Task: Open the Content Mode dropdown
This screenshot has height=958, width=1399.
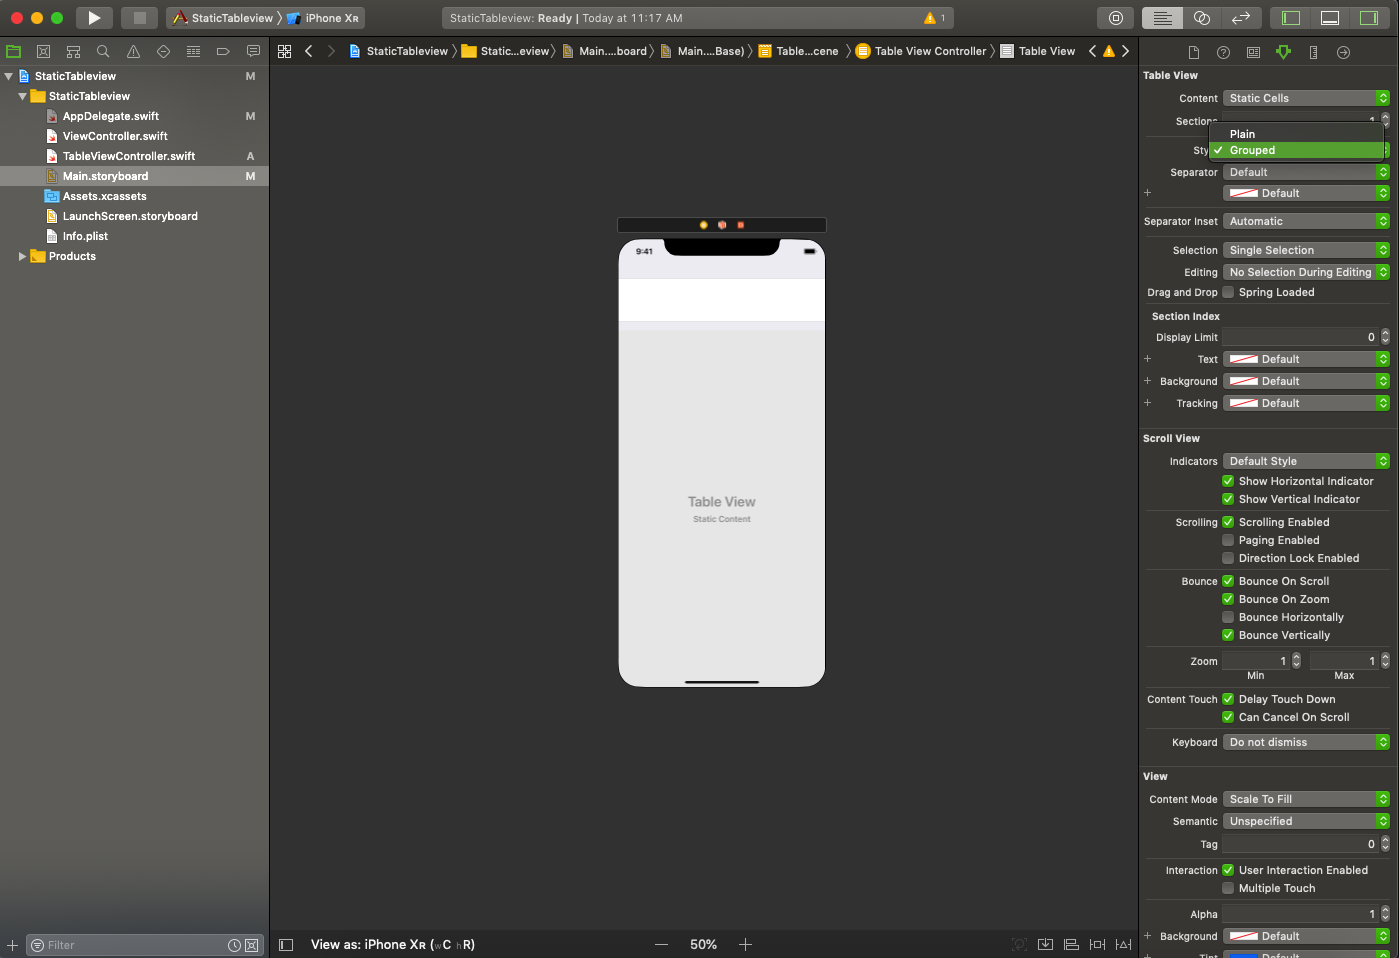Action: pyautogui.click(x=1306, y=799)
